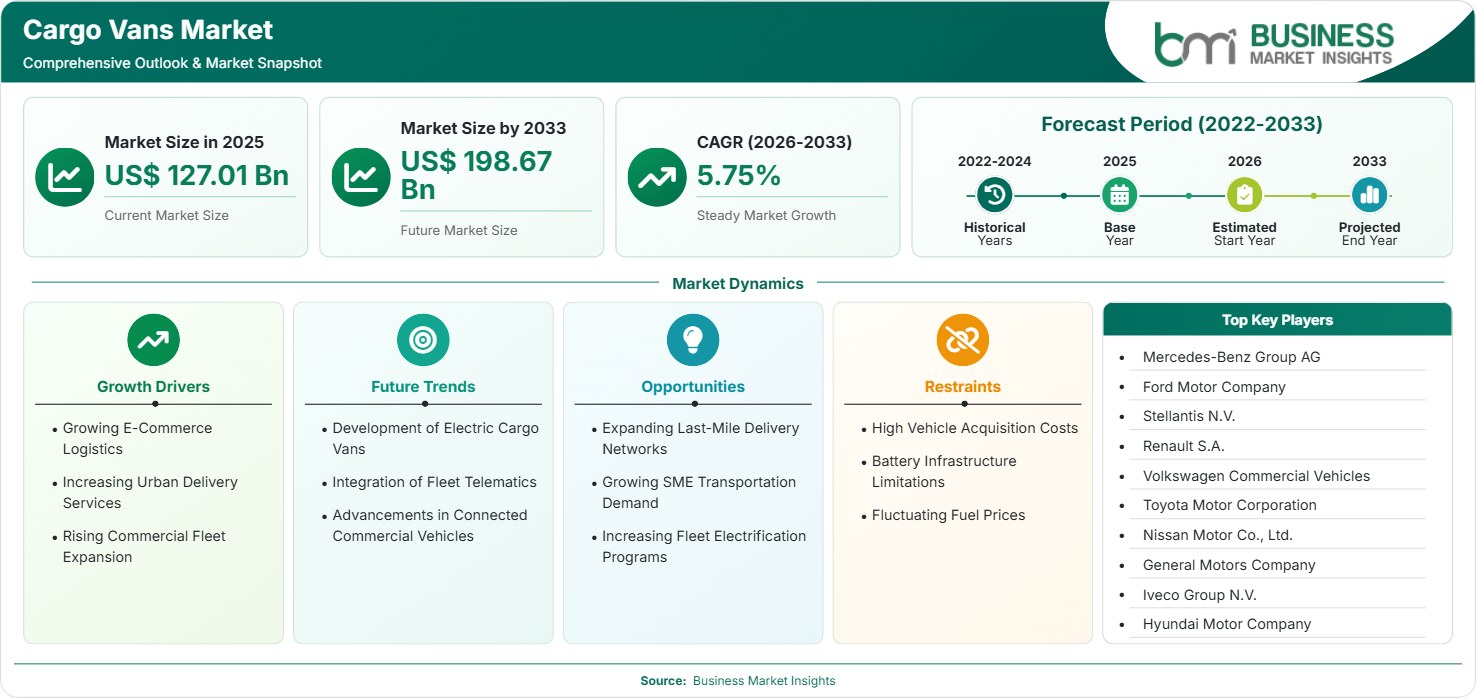This screenshot has height=698, width=1476.
Task: Click the 2033 timeline label
Action: click(1369, 161)
